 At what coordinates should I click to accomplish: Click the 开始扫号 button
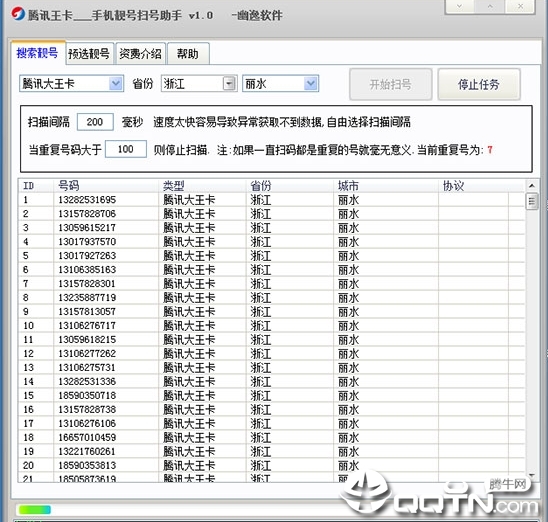[390, 84]
